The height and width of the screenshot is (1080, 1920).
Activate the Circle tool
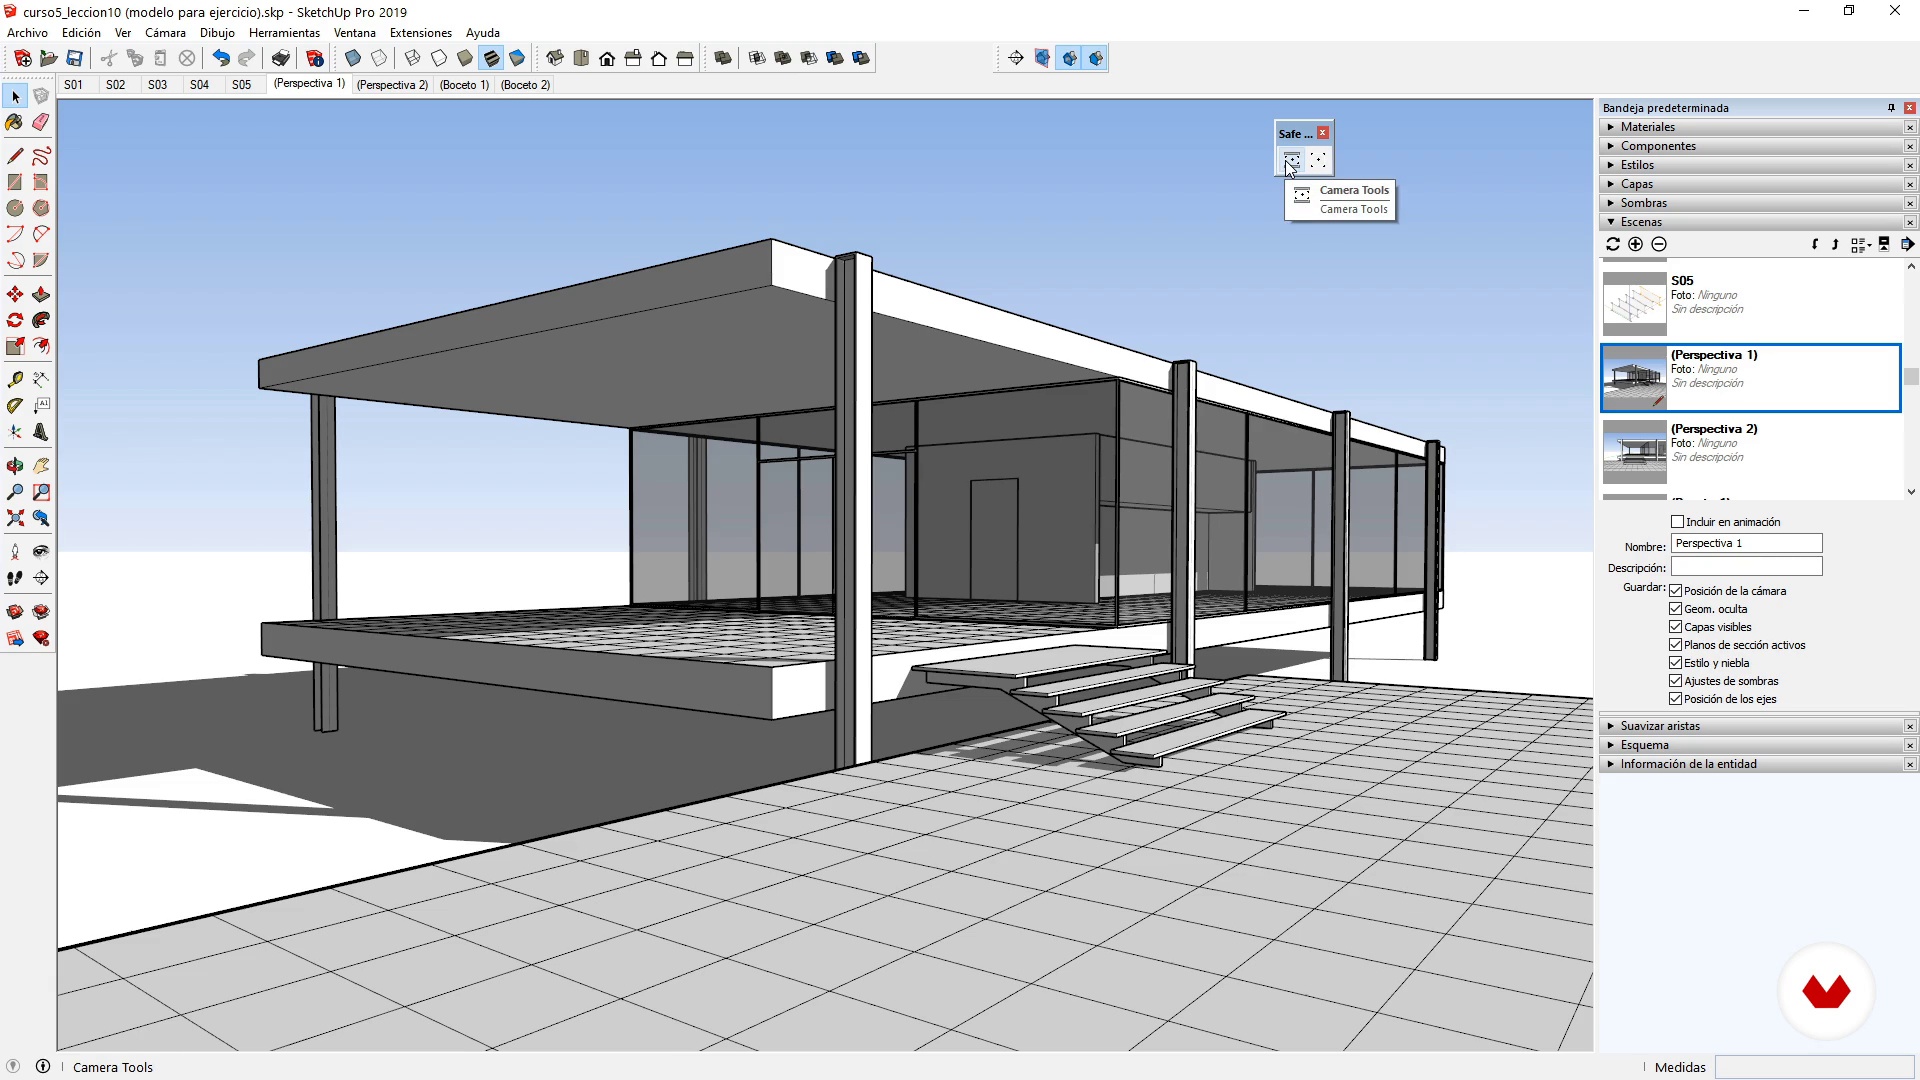point(15,208)
